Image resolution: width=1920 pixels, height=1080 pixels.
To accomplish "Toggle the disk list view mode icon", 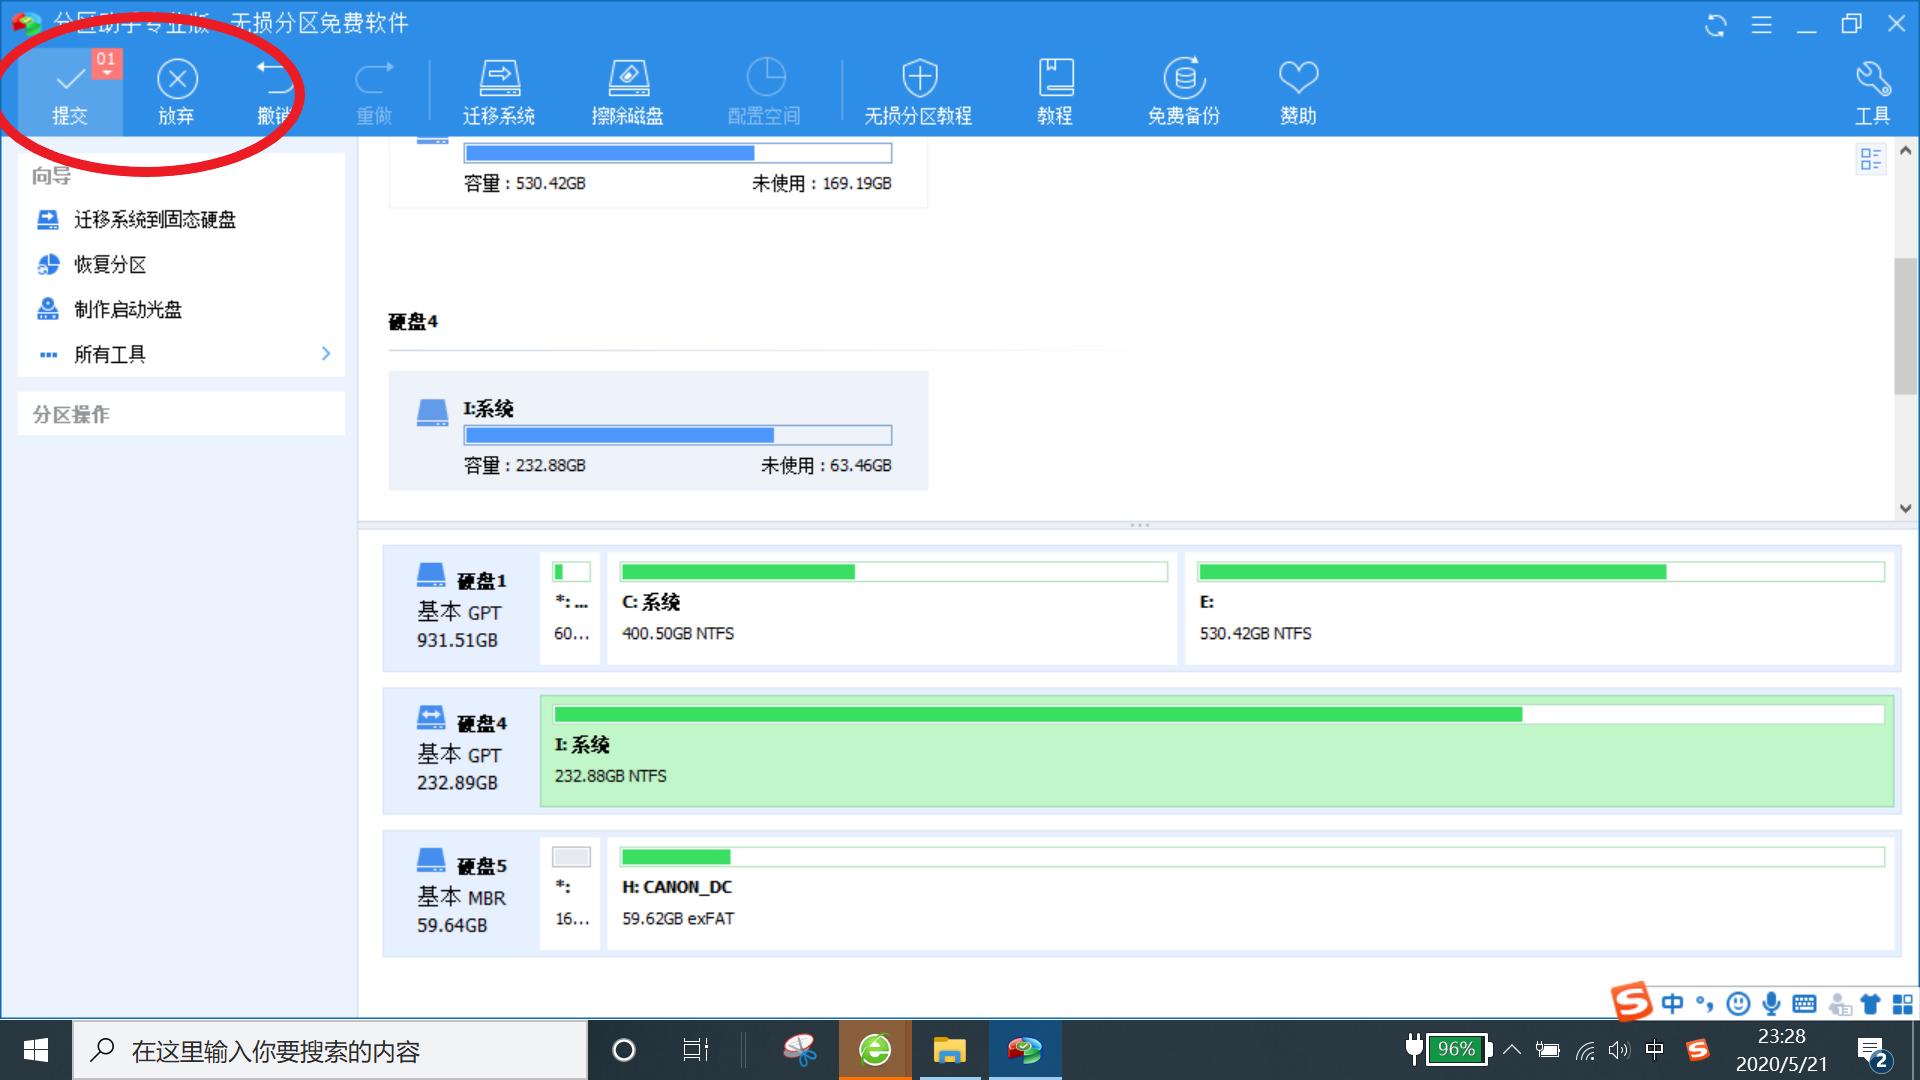I will tap(1870, 159).
